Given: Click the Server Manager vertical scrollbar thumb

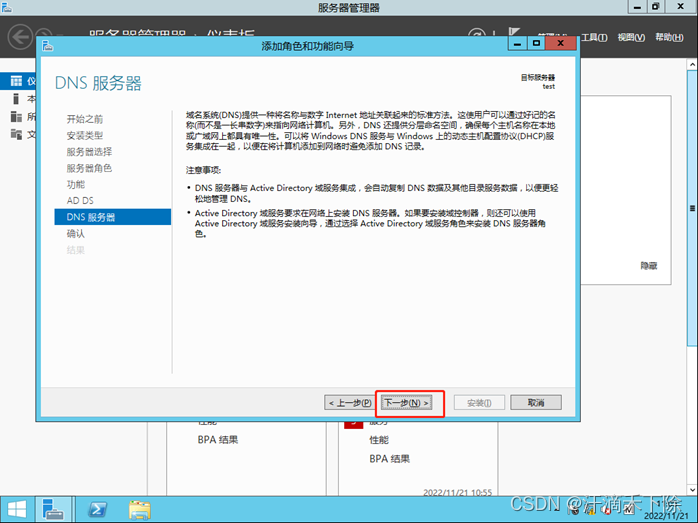Looking at the screenshot, I should (x=692, y=207).
